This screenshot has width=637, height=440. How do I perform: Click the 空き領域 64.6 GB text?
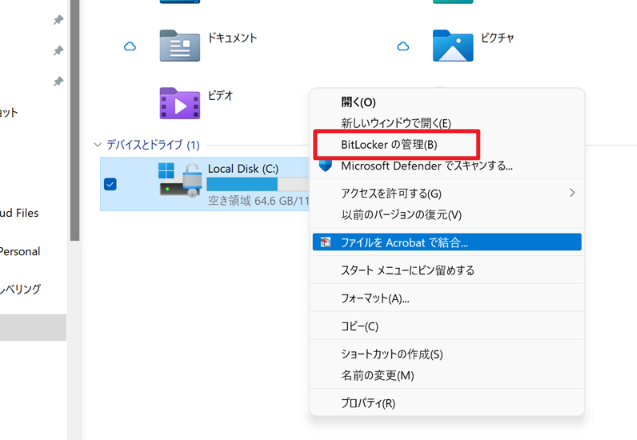258,201
